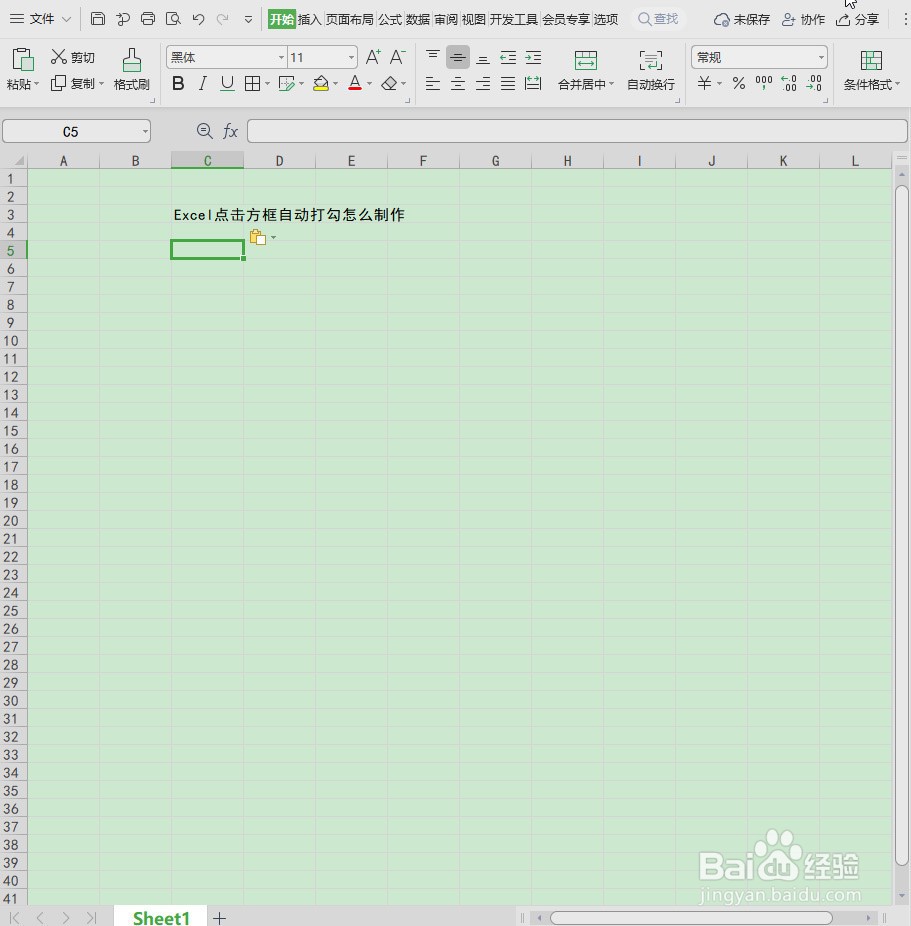Click the 分享 share button
The image size is (911, 926).
[857, 19]
